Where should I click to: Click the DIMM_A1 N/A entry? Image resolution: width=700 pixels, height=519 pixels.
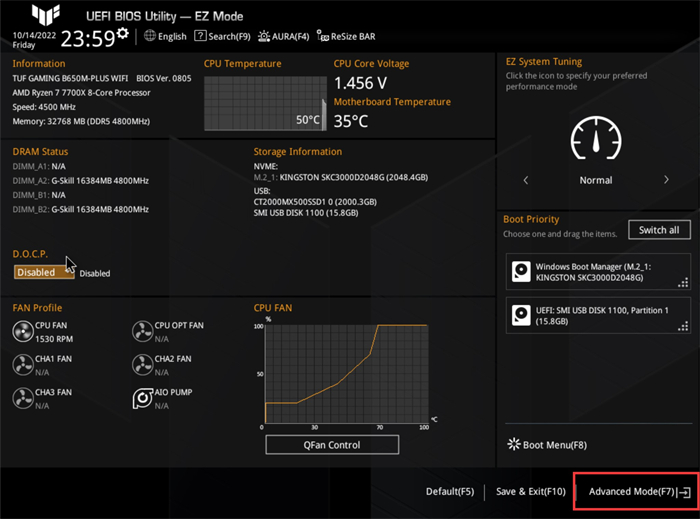pyautogui.click(x=39, y=166)
